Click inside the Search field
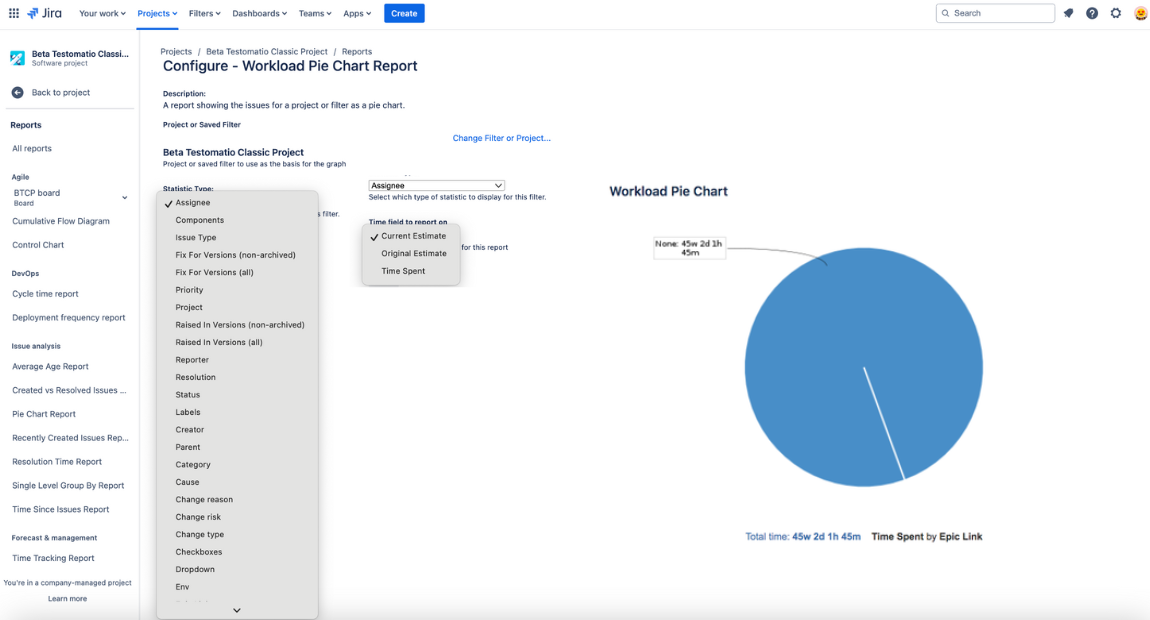The image size is (1150, 620). pyautogui.click(x=995, y=13)
